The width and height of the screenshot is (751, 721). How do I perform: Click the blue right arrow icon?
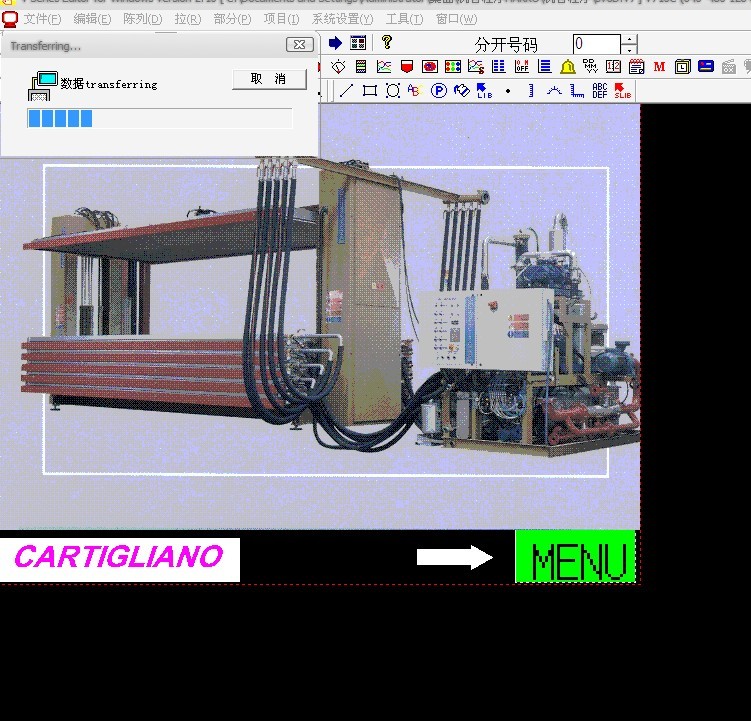pyautogui.click(x=335, y=43)
